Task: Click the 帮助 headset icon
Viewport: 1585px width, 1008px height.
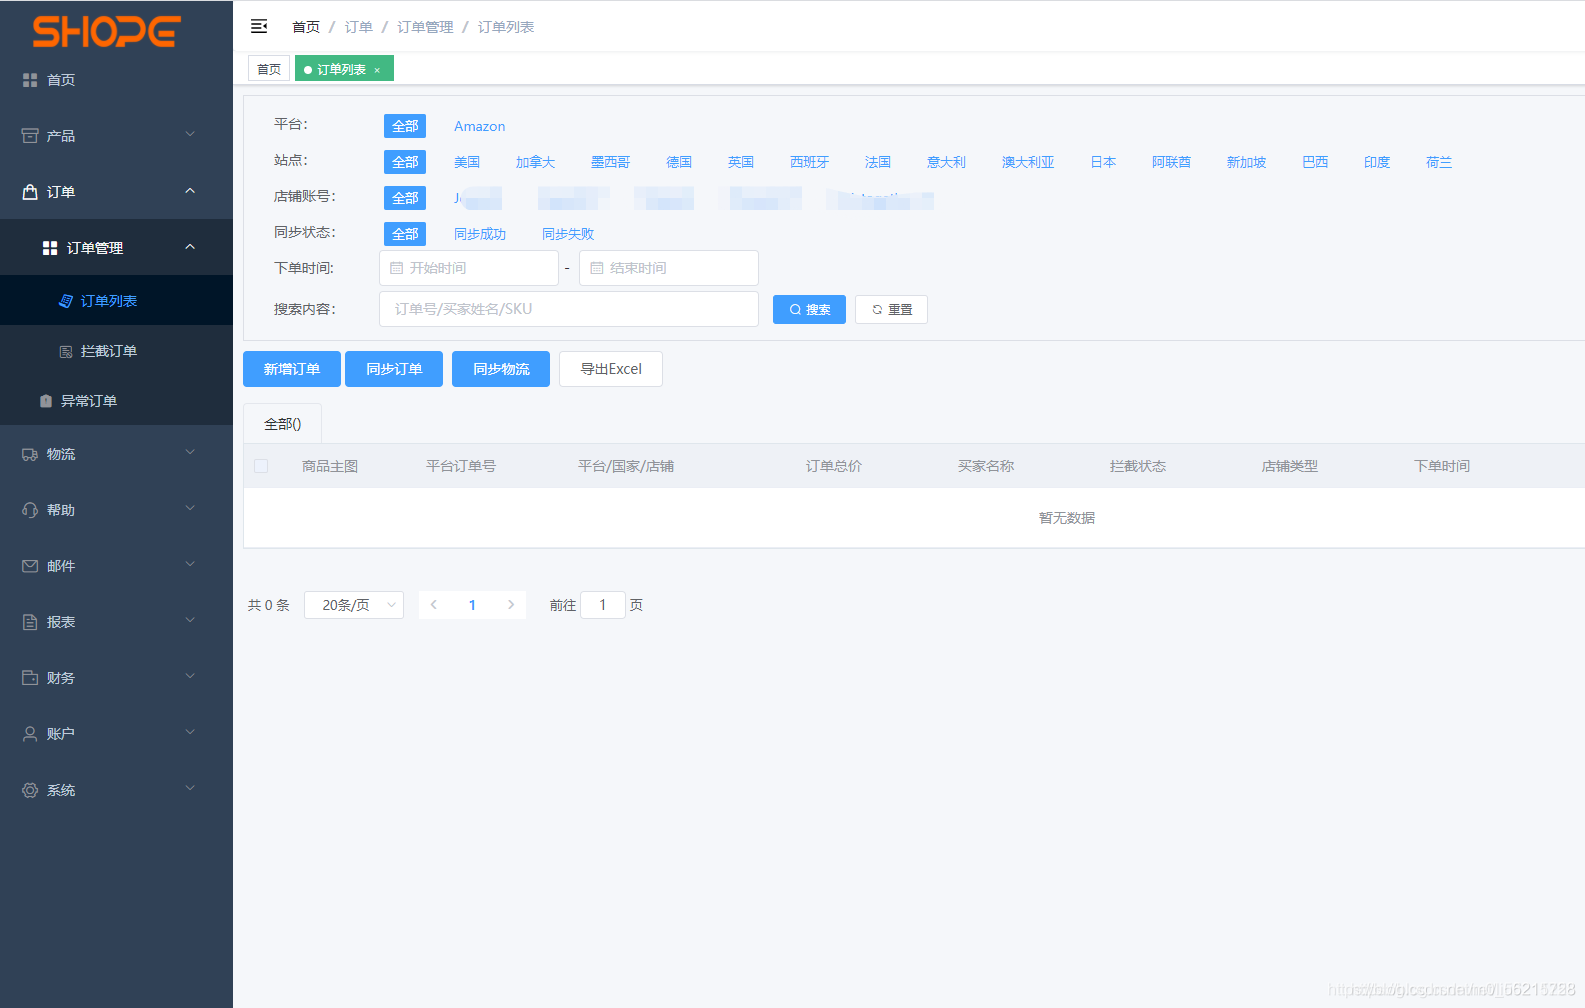Action: click(x=30, y=510)
